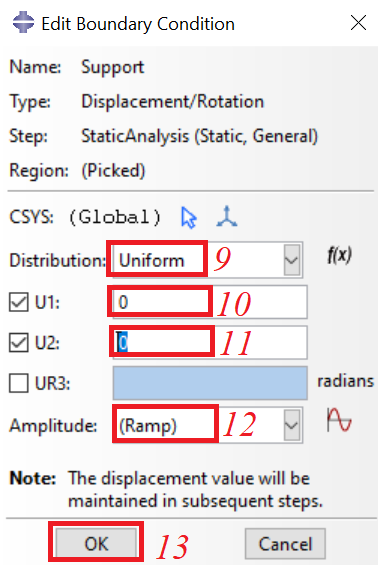Click inside the U2 value field
The image size is (378, 565).
(x=210, y=342)
